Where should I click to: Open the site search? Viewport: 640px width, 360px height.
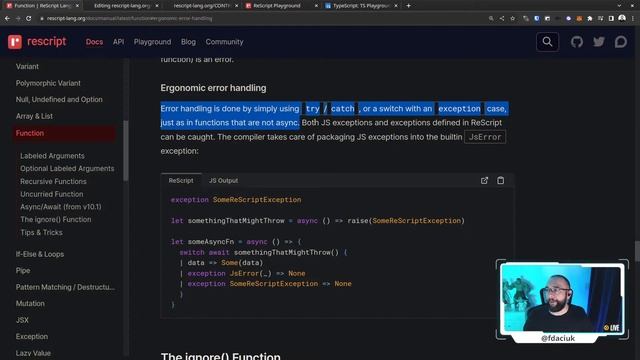(x=547, y=42)
